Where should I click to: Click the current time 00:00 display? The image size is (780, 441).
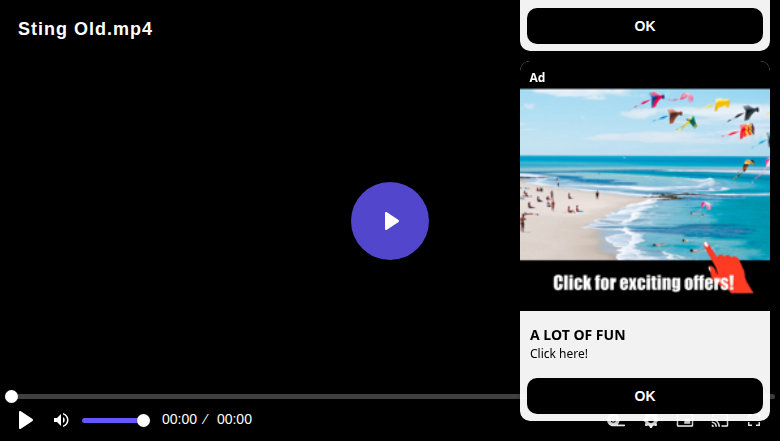[179, 419]
